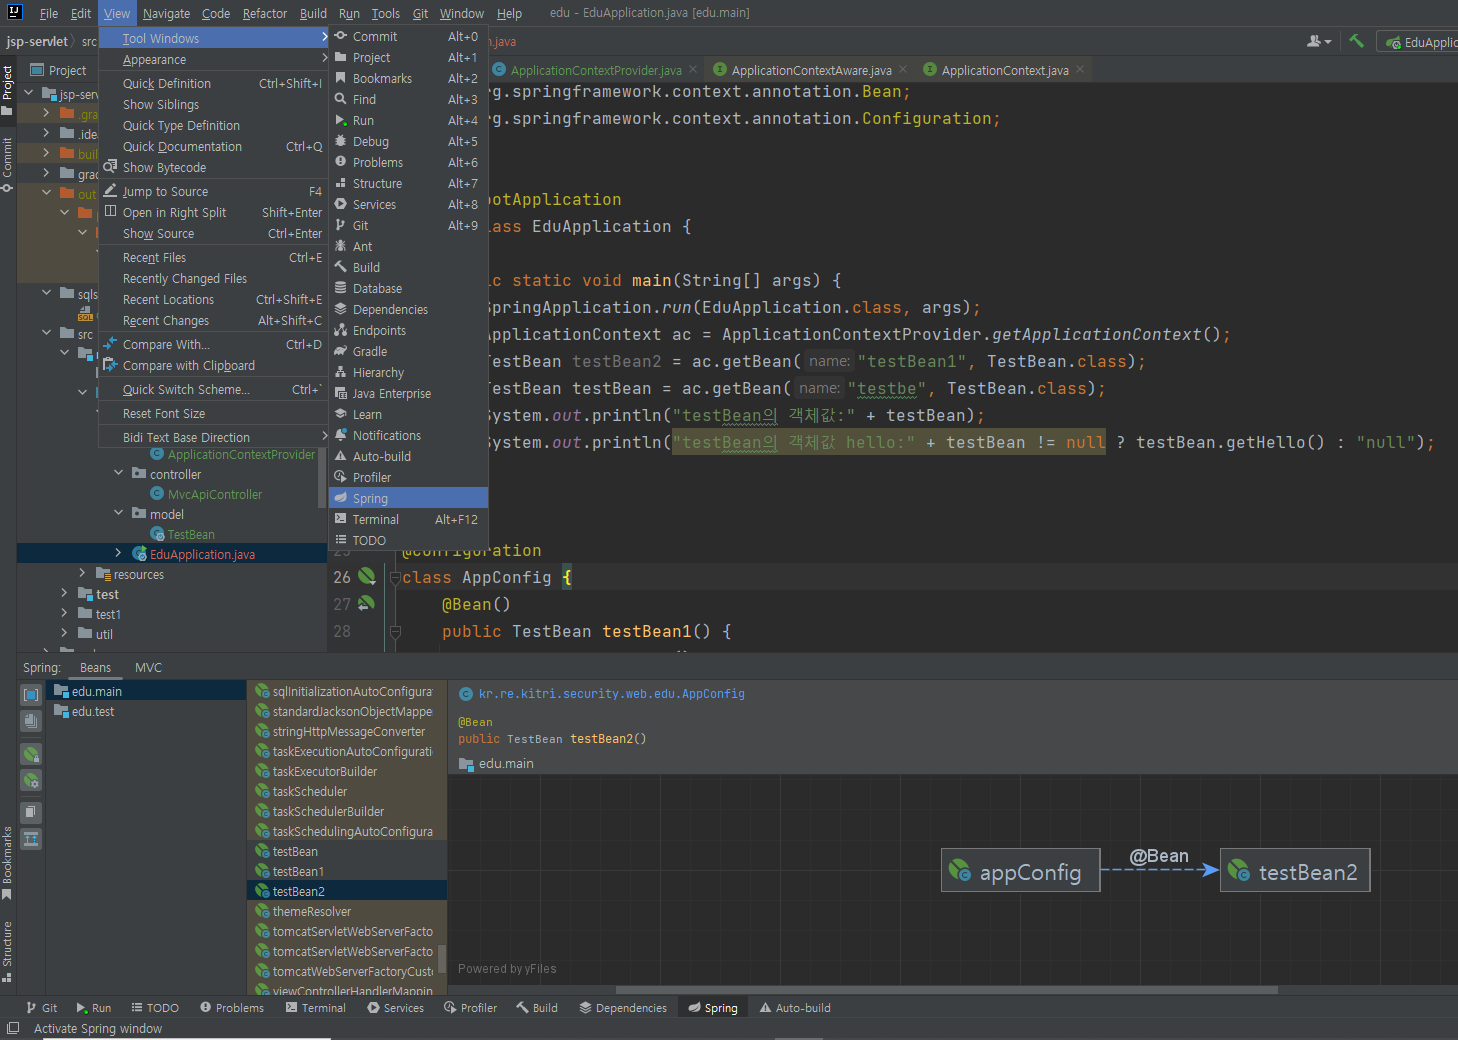This screenshot has width=1458, height=1040.
Task: Collapse the sqls folder in project tree
Action: [47, 293]
